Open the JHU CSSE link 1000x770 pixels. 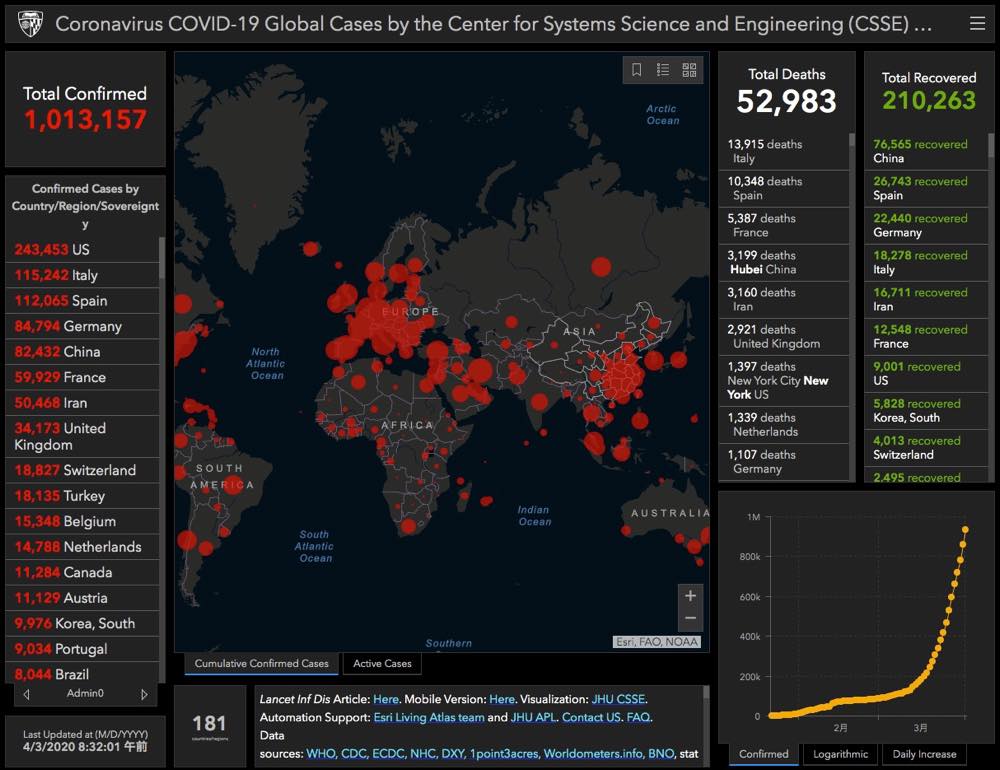tap(618, 699)
